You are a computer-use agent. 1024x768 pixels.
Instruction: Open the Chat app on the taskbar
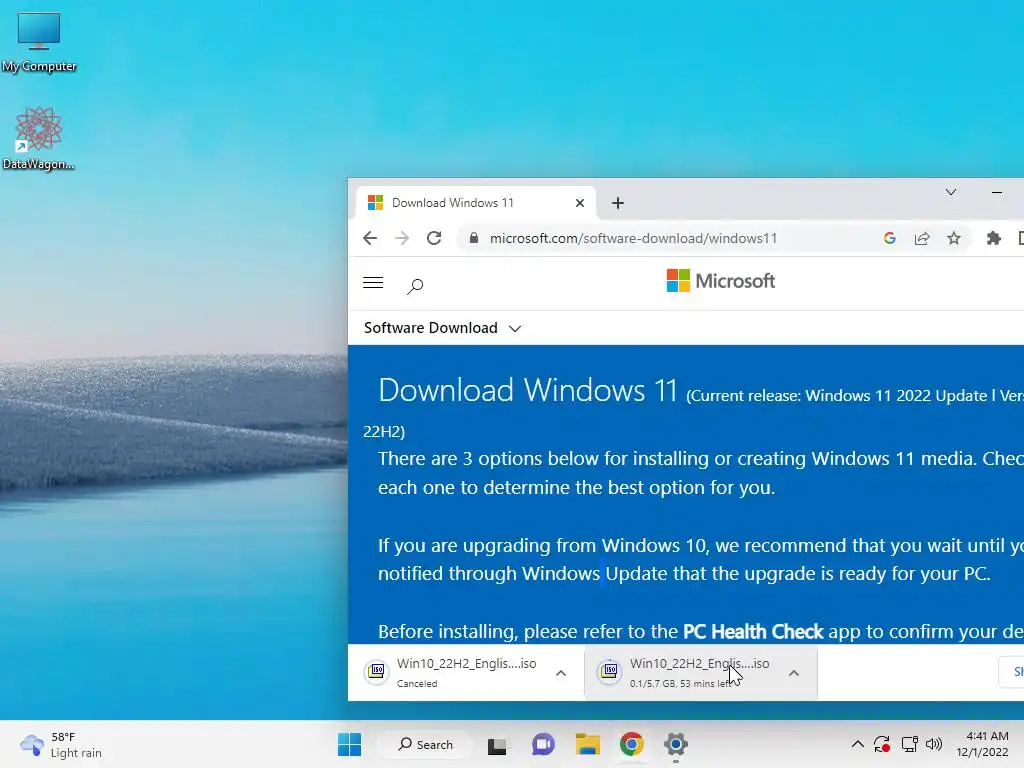tap(543, 744)
